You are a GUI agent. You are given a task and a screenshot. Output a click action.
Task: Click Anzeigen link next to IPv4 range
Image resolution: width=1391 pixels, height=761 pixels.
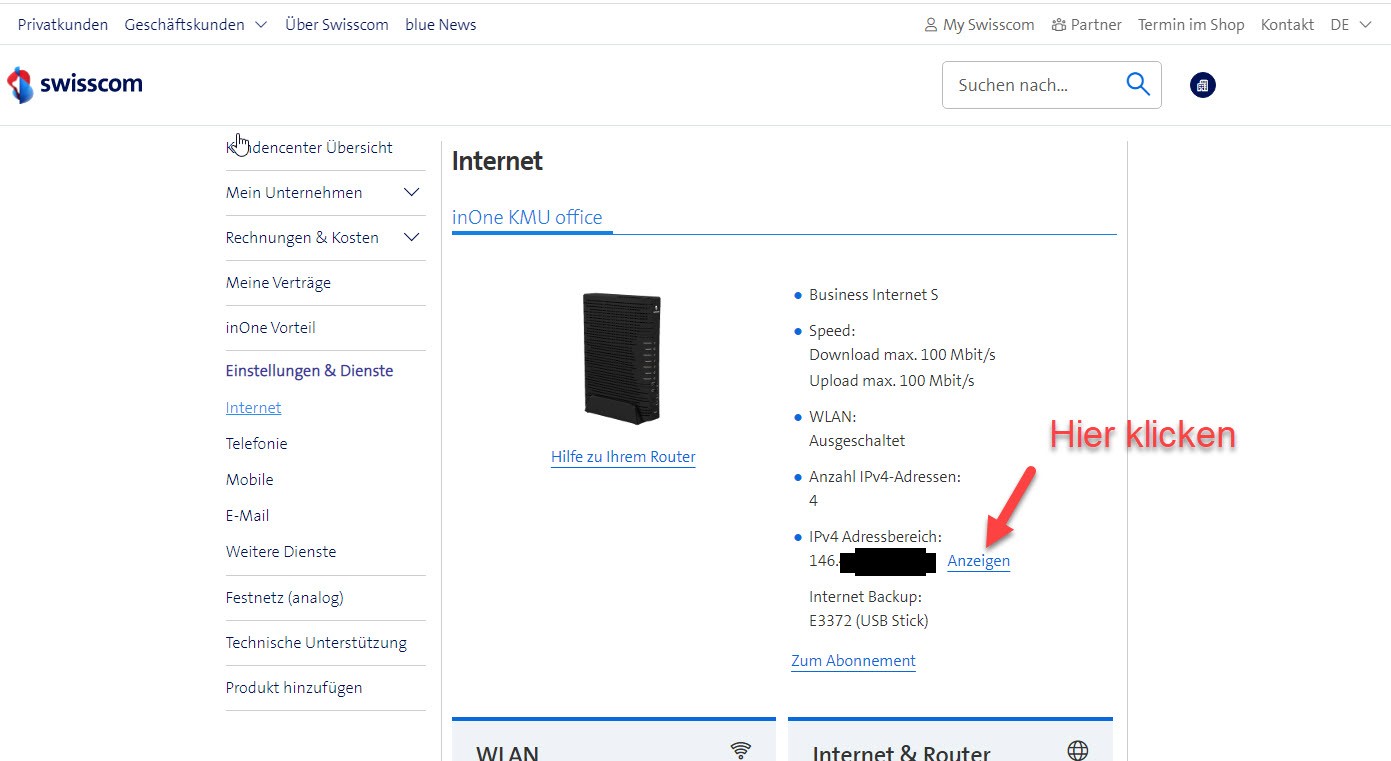click(x=978, y=561)
